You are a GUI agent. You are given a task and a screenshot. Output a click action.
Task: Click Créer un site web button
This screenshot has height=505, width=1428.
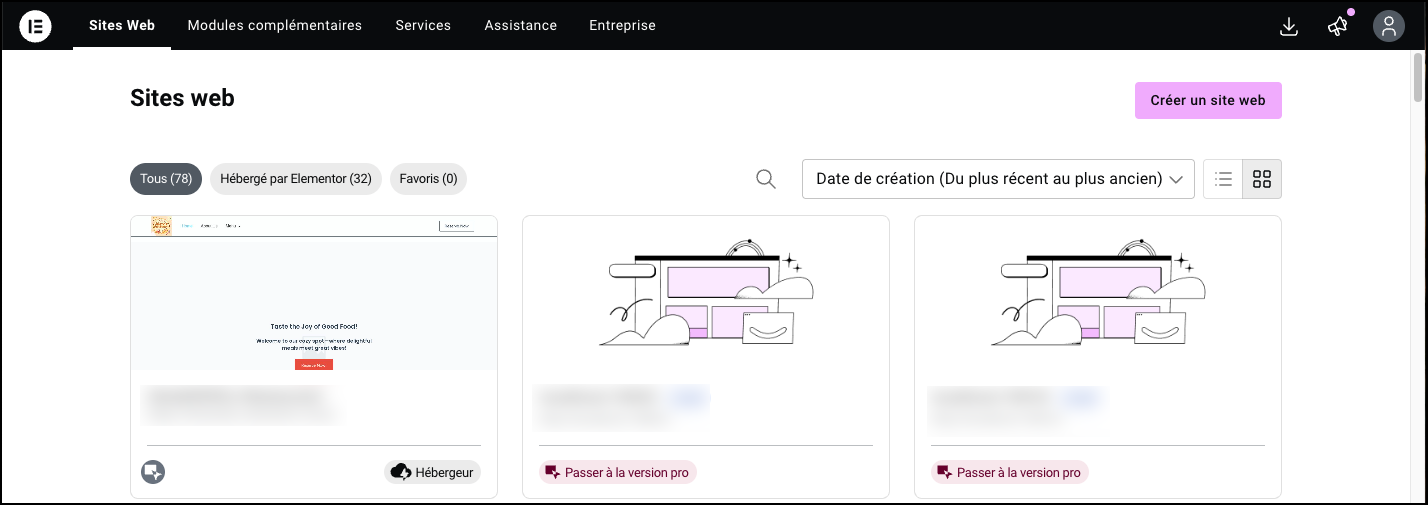[1208, 100]
